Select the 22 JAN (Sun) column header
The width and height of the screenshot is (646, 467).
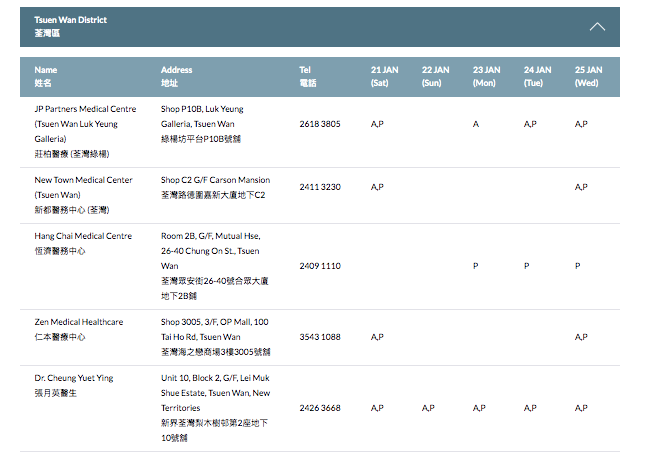435,76
